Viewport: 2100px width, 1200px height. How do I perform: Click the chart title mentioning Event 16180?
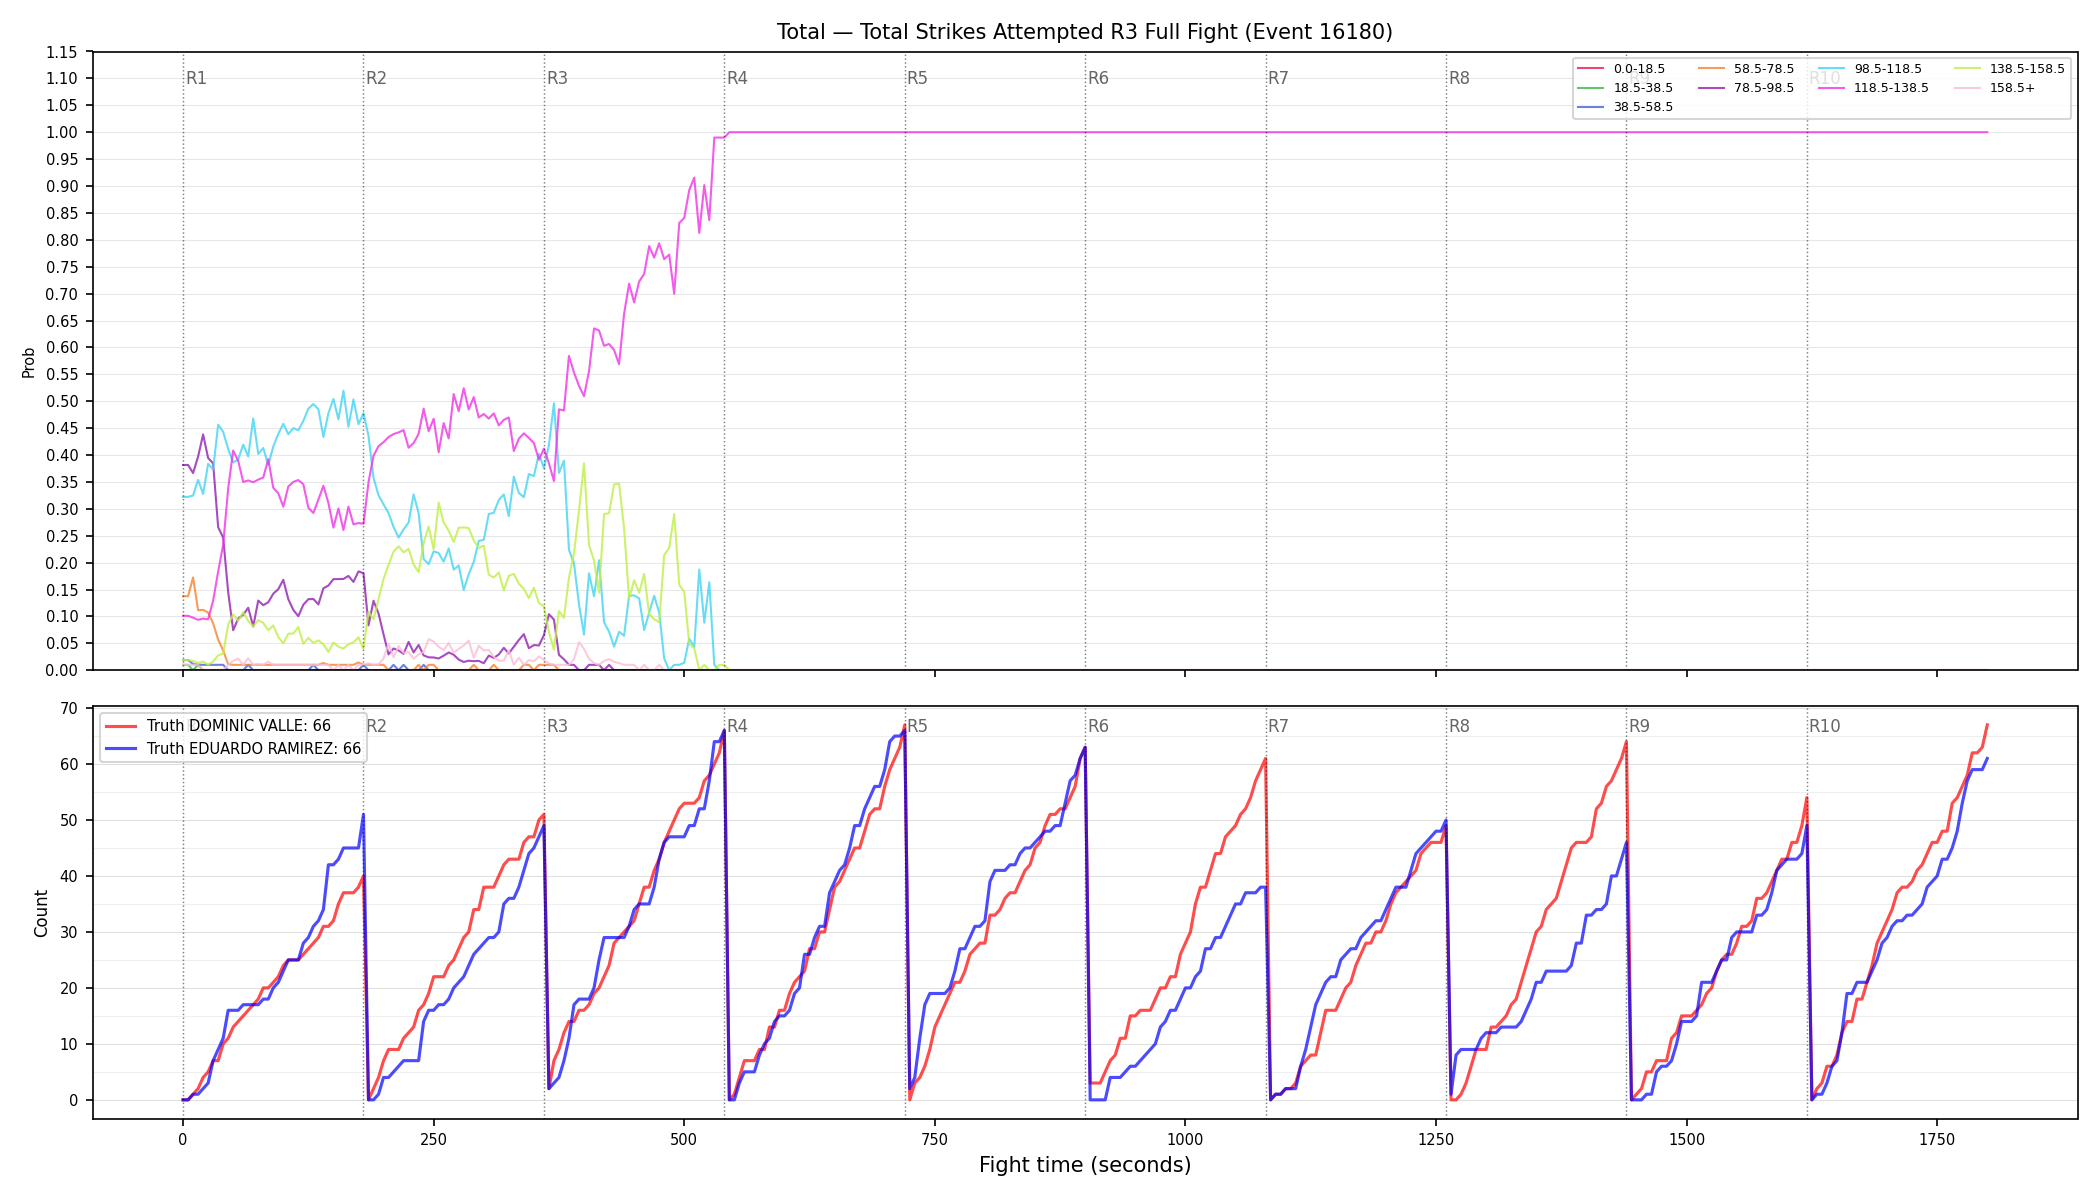pyautogui.click(x=1085, y=32)
